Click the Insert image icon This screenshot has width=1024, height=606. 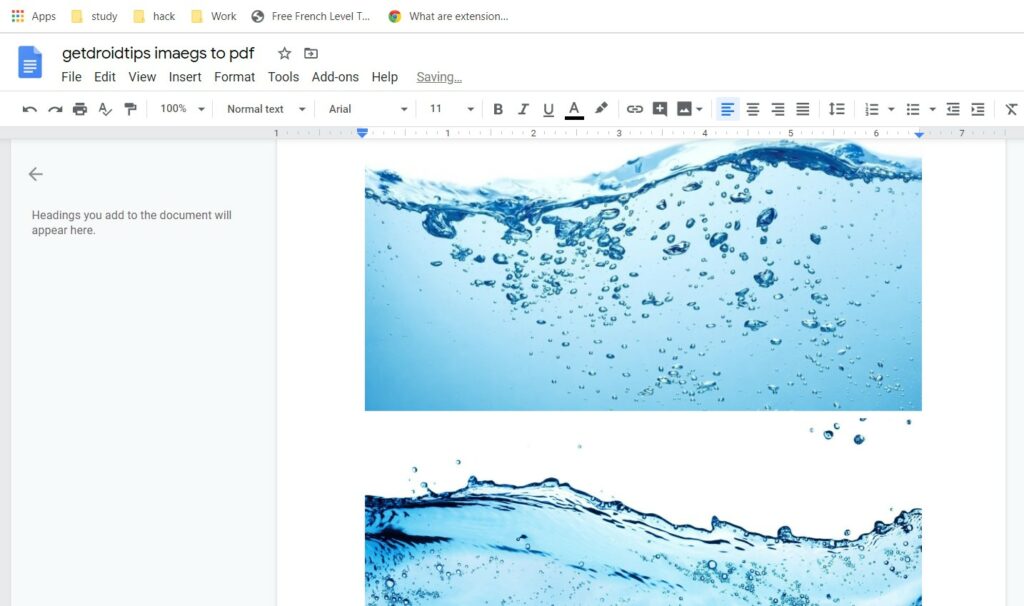coord(686,109)
